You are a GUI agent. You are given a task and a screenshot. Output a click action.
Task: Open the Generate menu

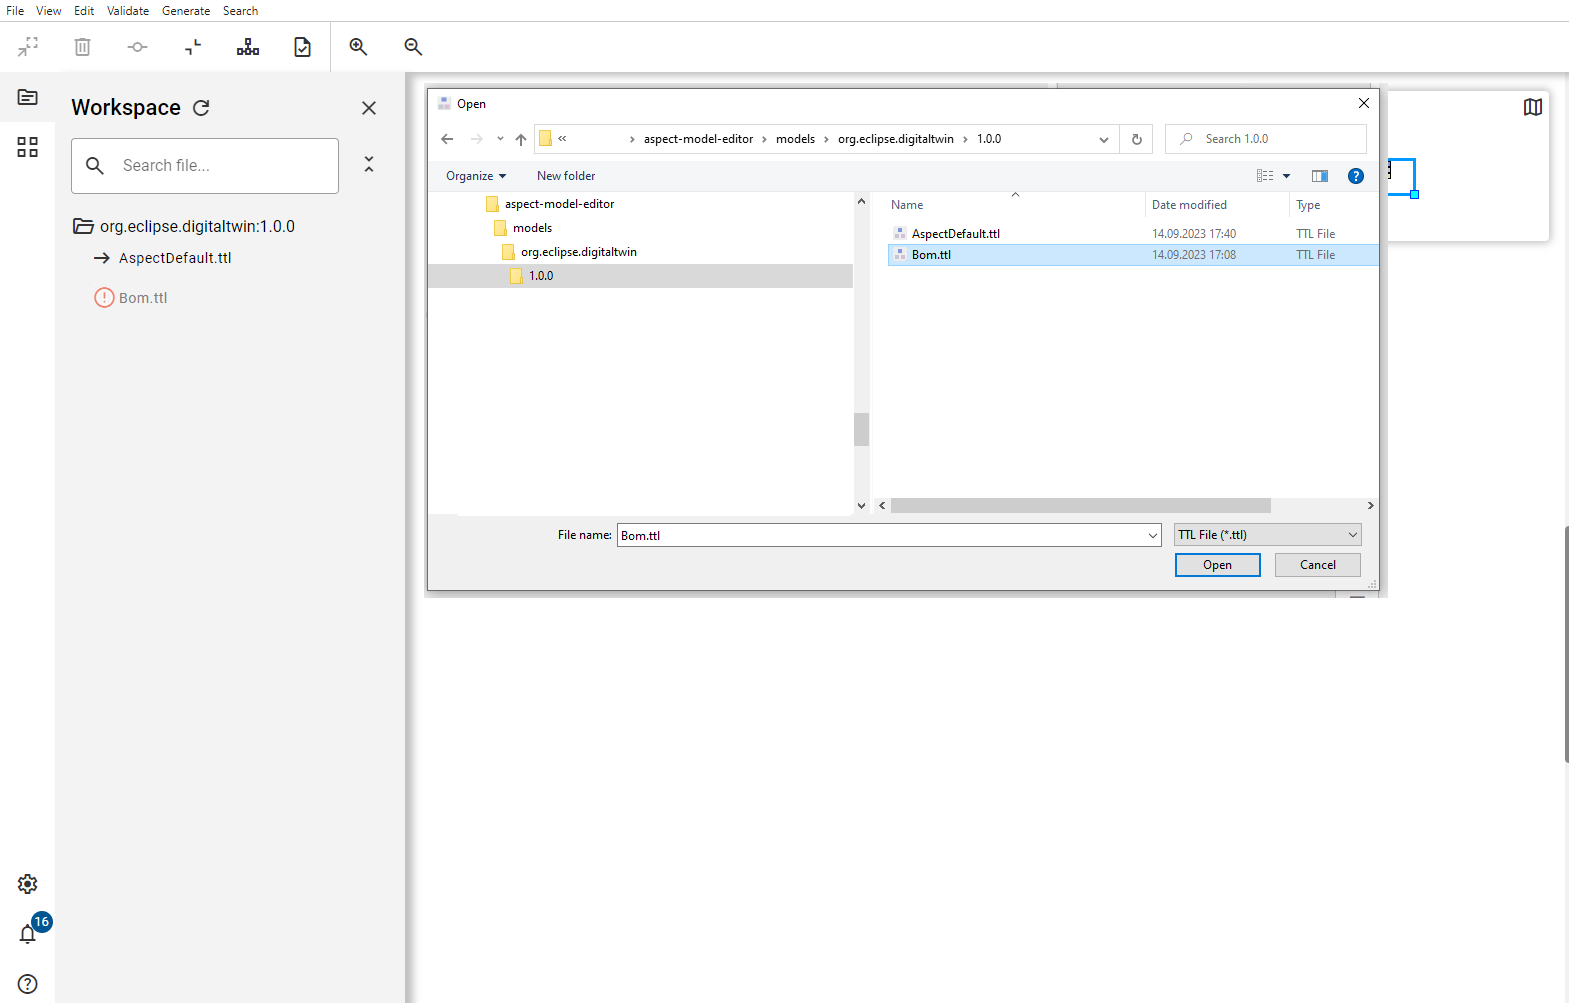coord(186,11)
